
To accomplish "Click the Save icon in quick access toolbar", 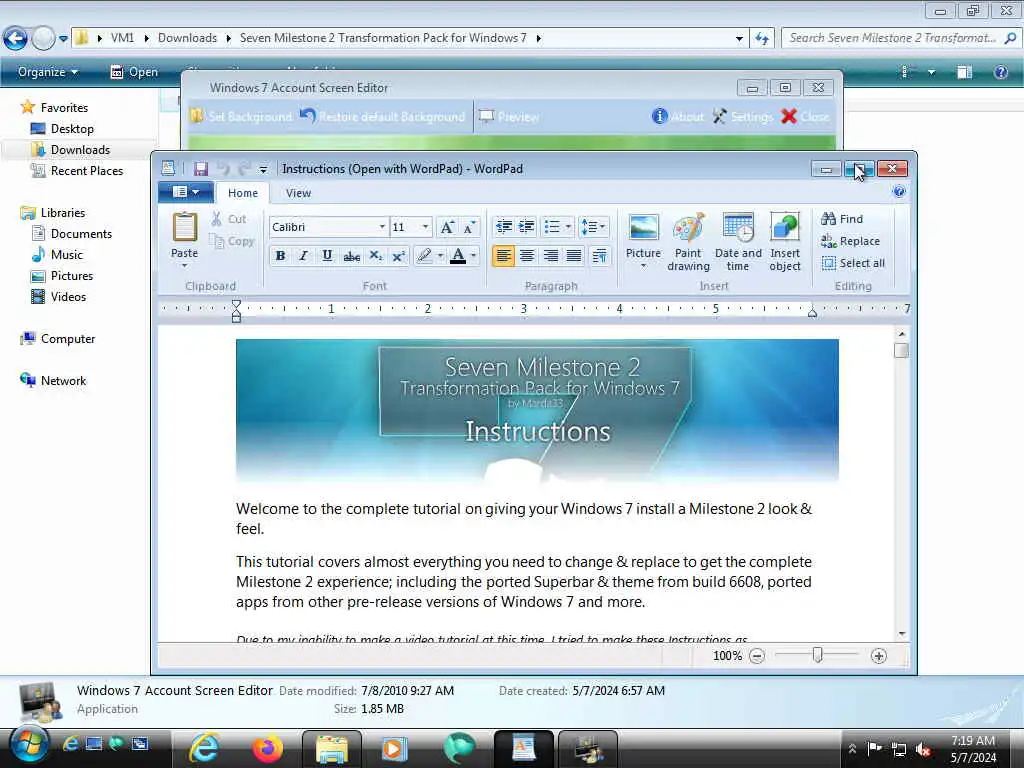I will [200, 168].
